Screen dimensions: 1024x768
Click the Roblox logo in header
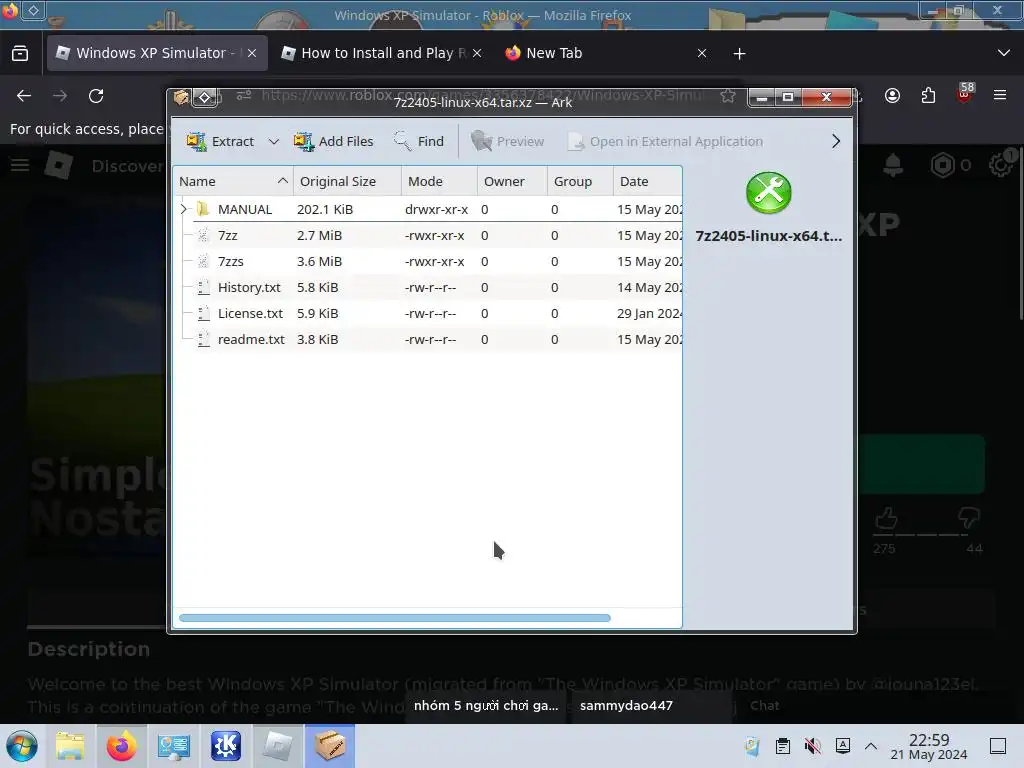click(x=59, y=165)
